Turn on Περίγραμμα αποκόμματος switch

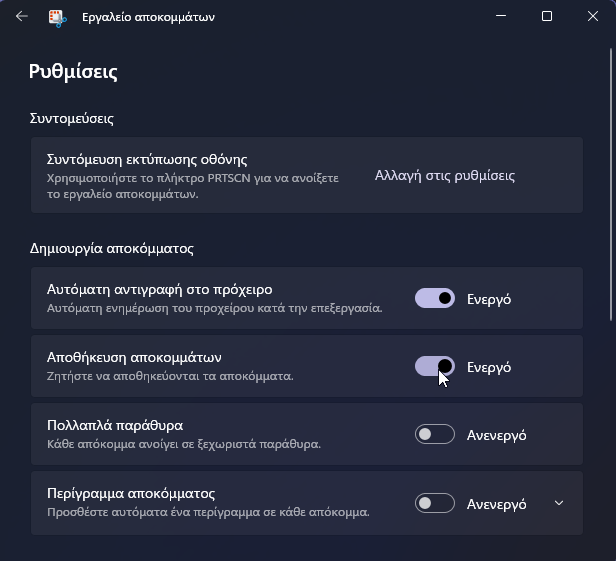(x=435, y=503)
